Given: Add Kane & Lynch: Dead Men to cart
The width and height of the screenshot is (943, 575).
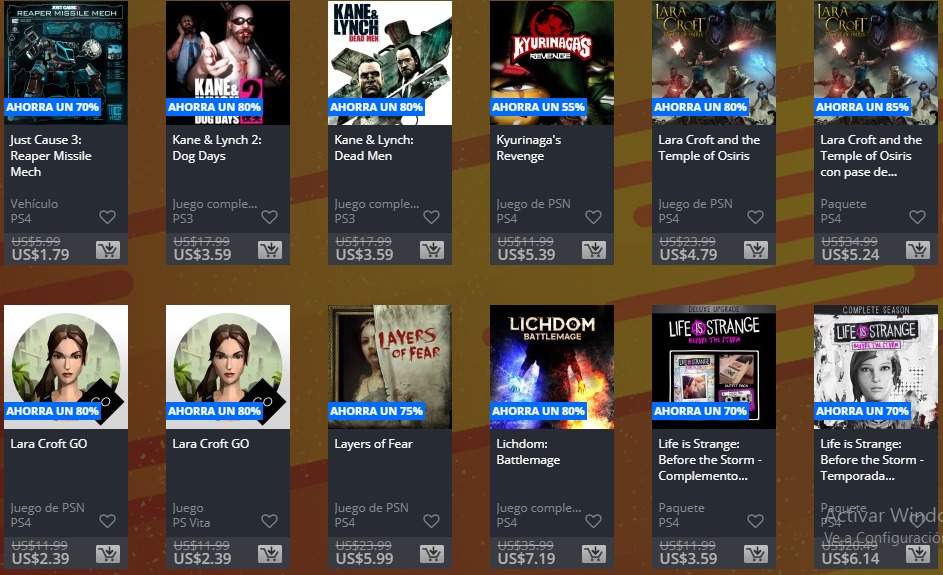Looking at the screenshot, I should pos(432,250).
